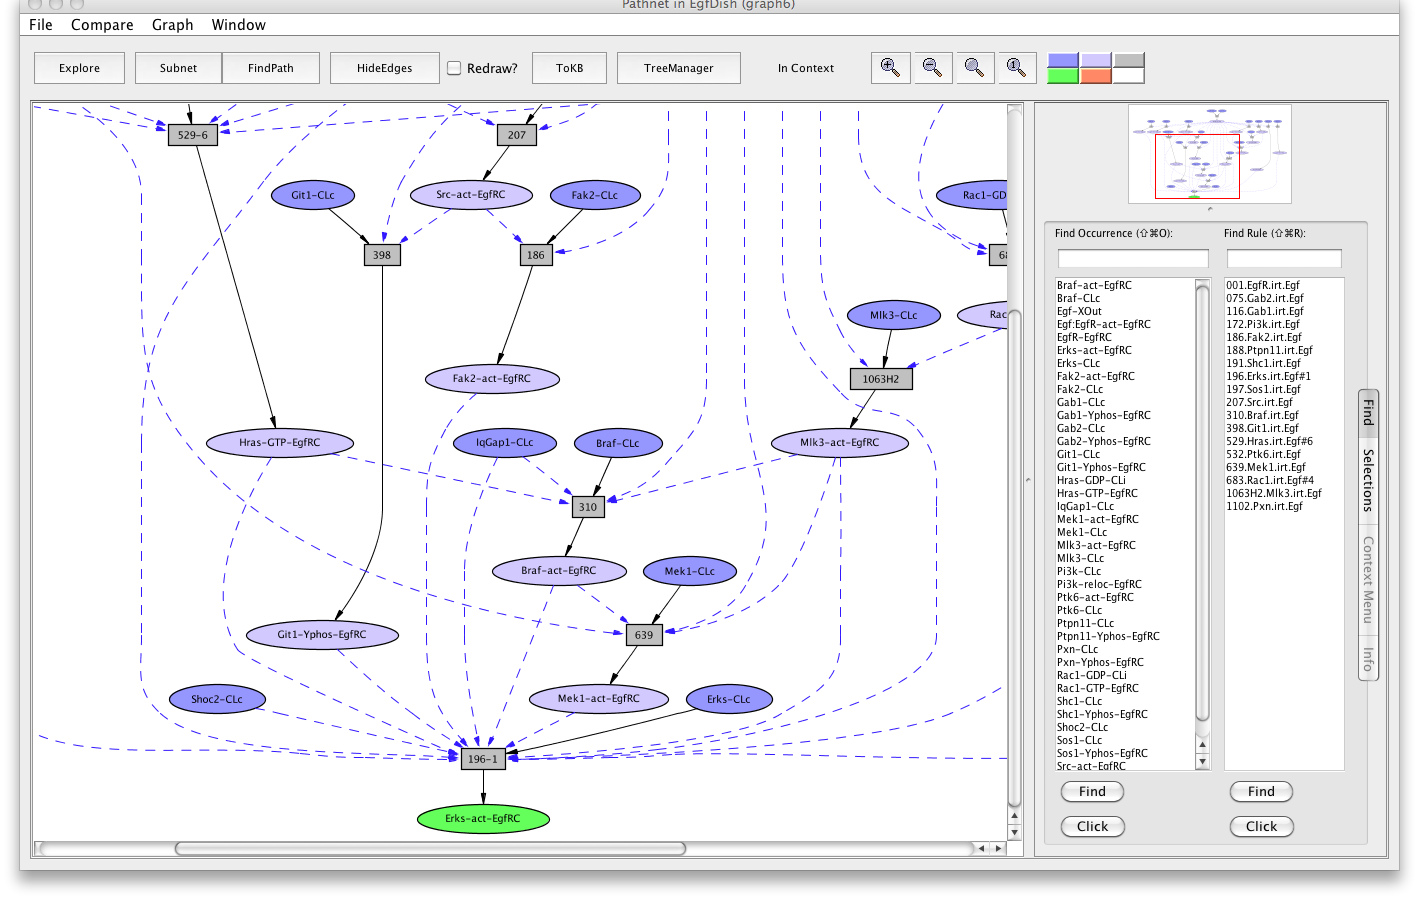The width and height of the screenshot is (1419, 900).
Task: Switch to the Info side tab
Action: pyautogui.click(x=1368, y=658)
